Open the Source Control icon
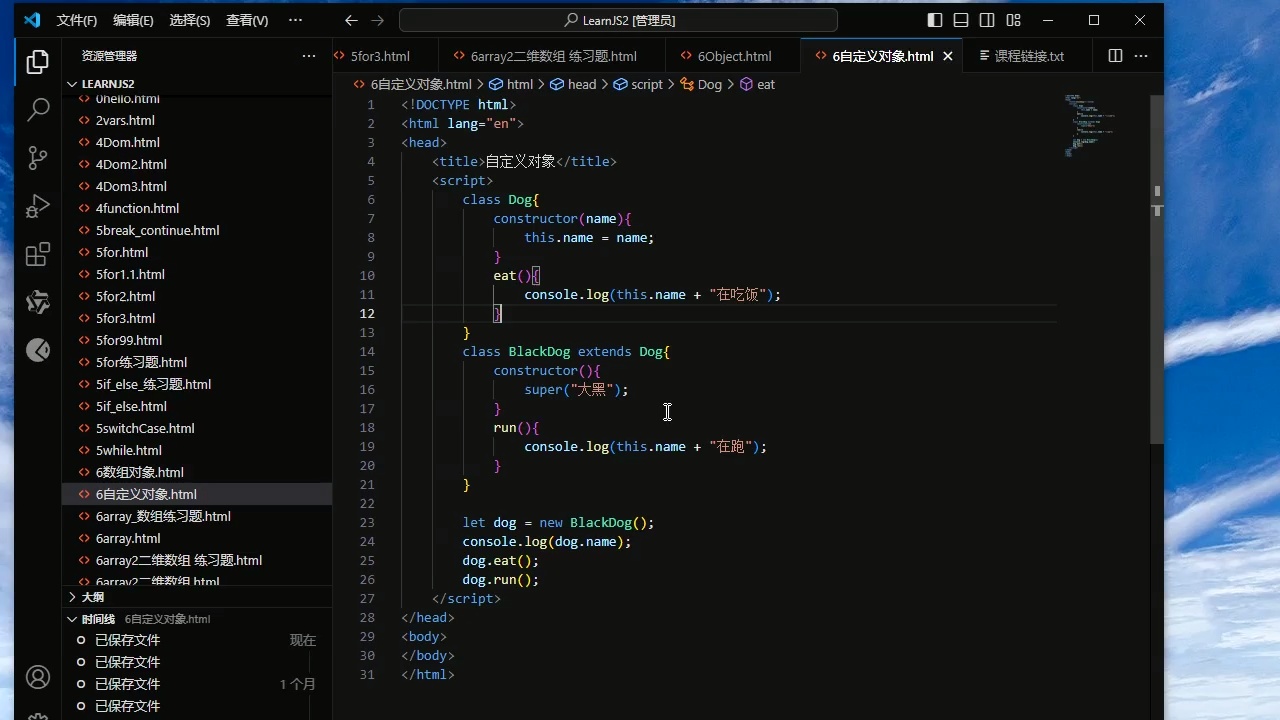Screen dimensions: 1280x720 click(37, 157)
